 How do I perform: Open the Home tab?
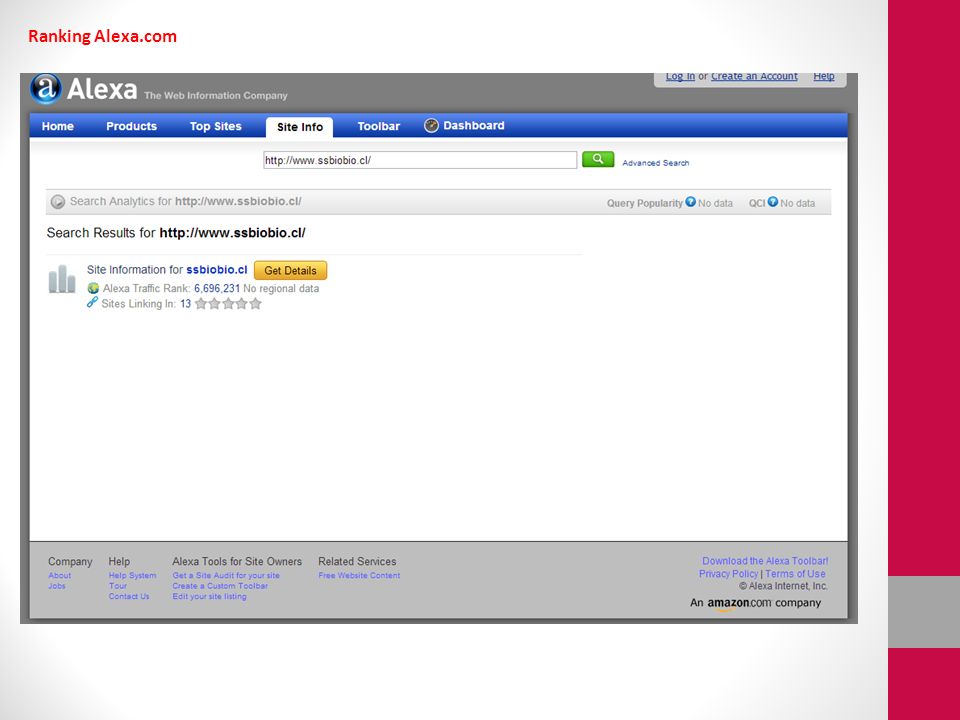pyautogui.click(x=58, y=126)
